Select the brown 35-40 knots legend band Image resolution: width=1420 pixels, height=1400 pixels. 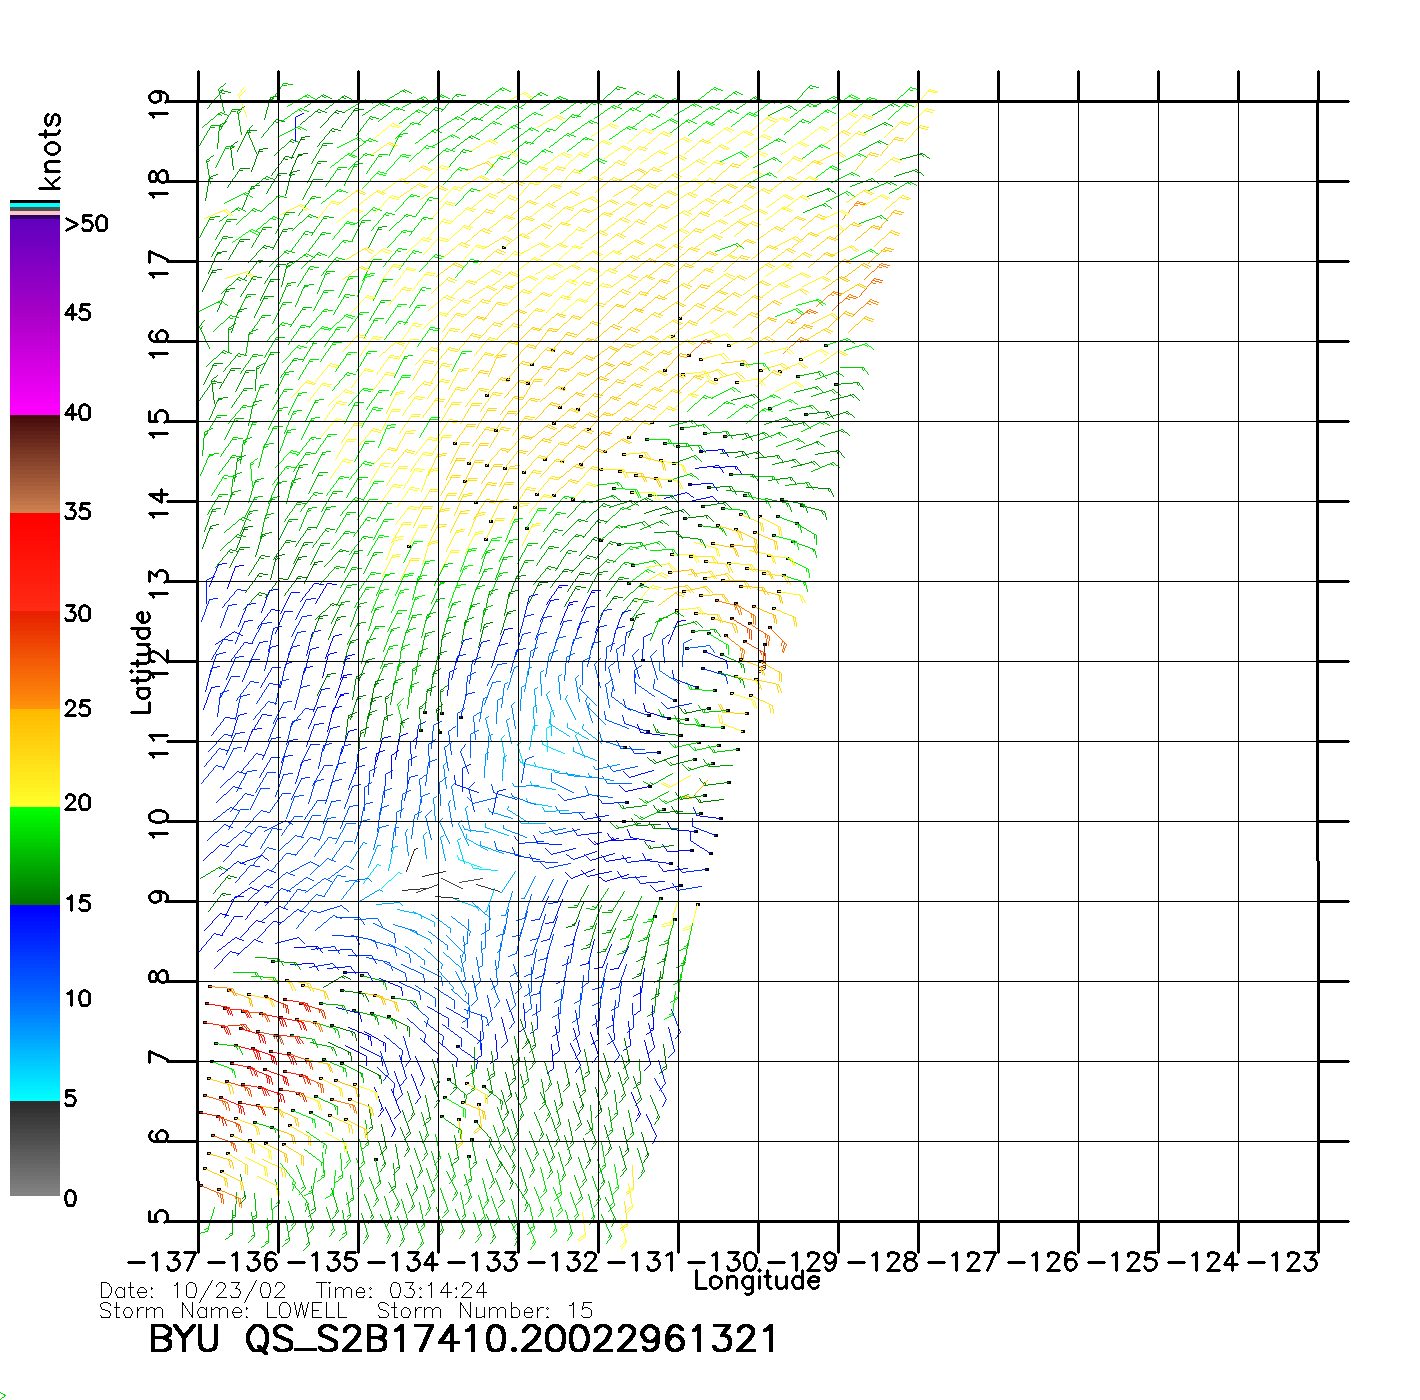coord(35,464)
